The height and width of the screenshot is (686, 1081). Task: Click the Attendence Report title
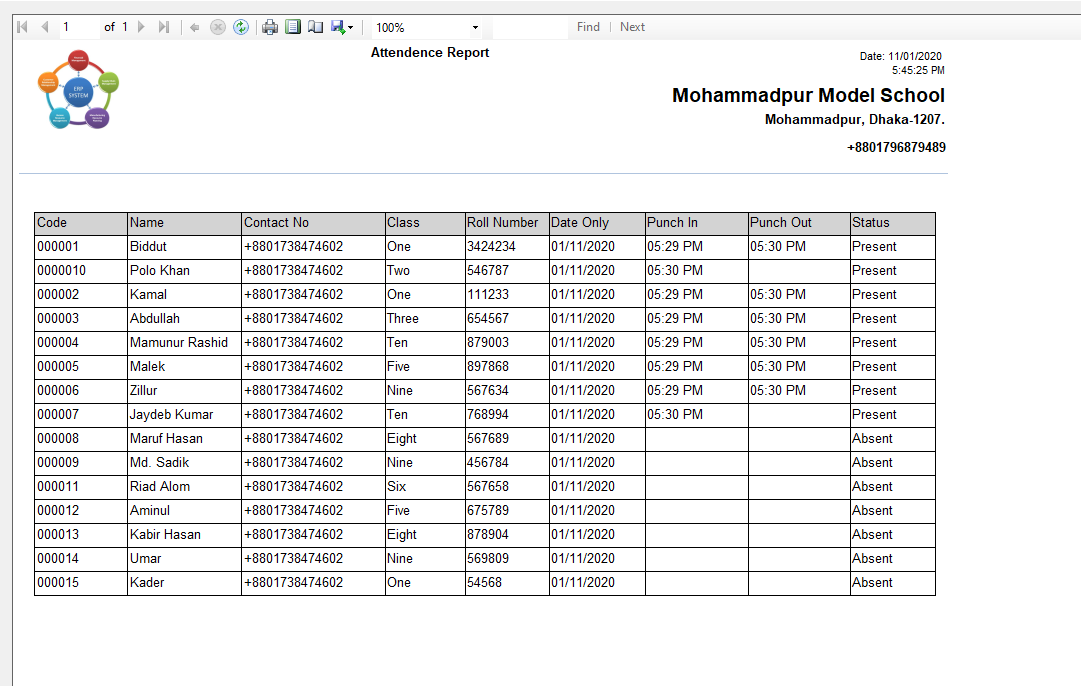[430, 52]
